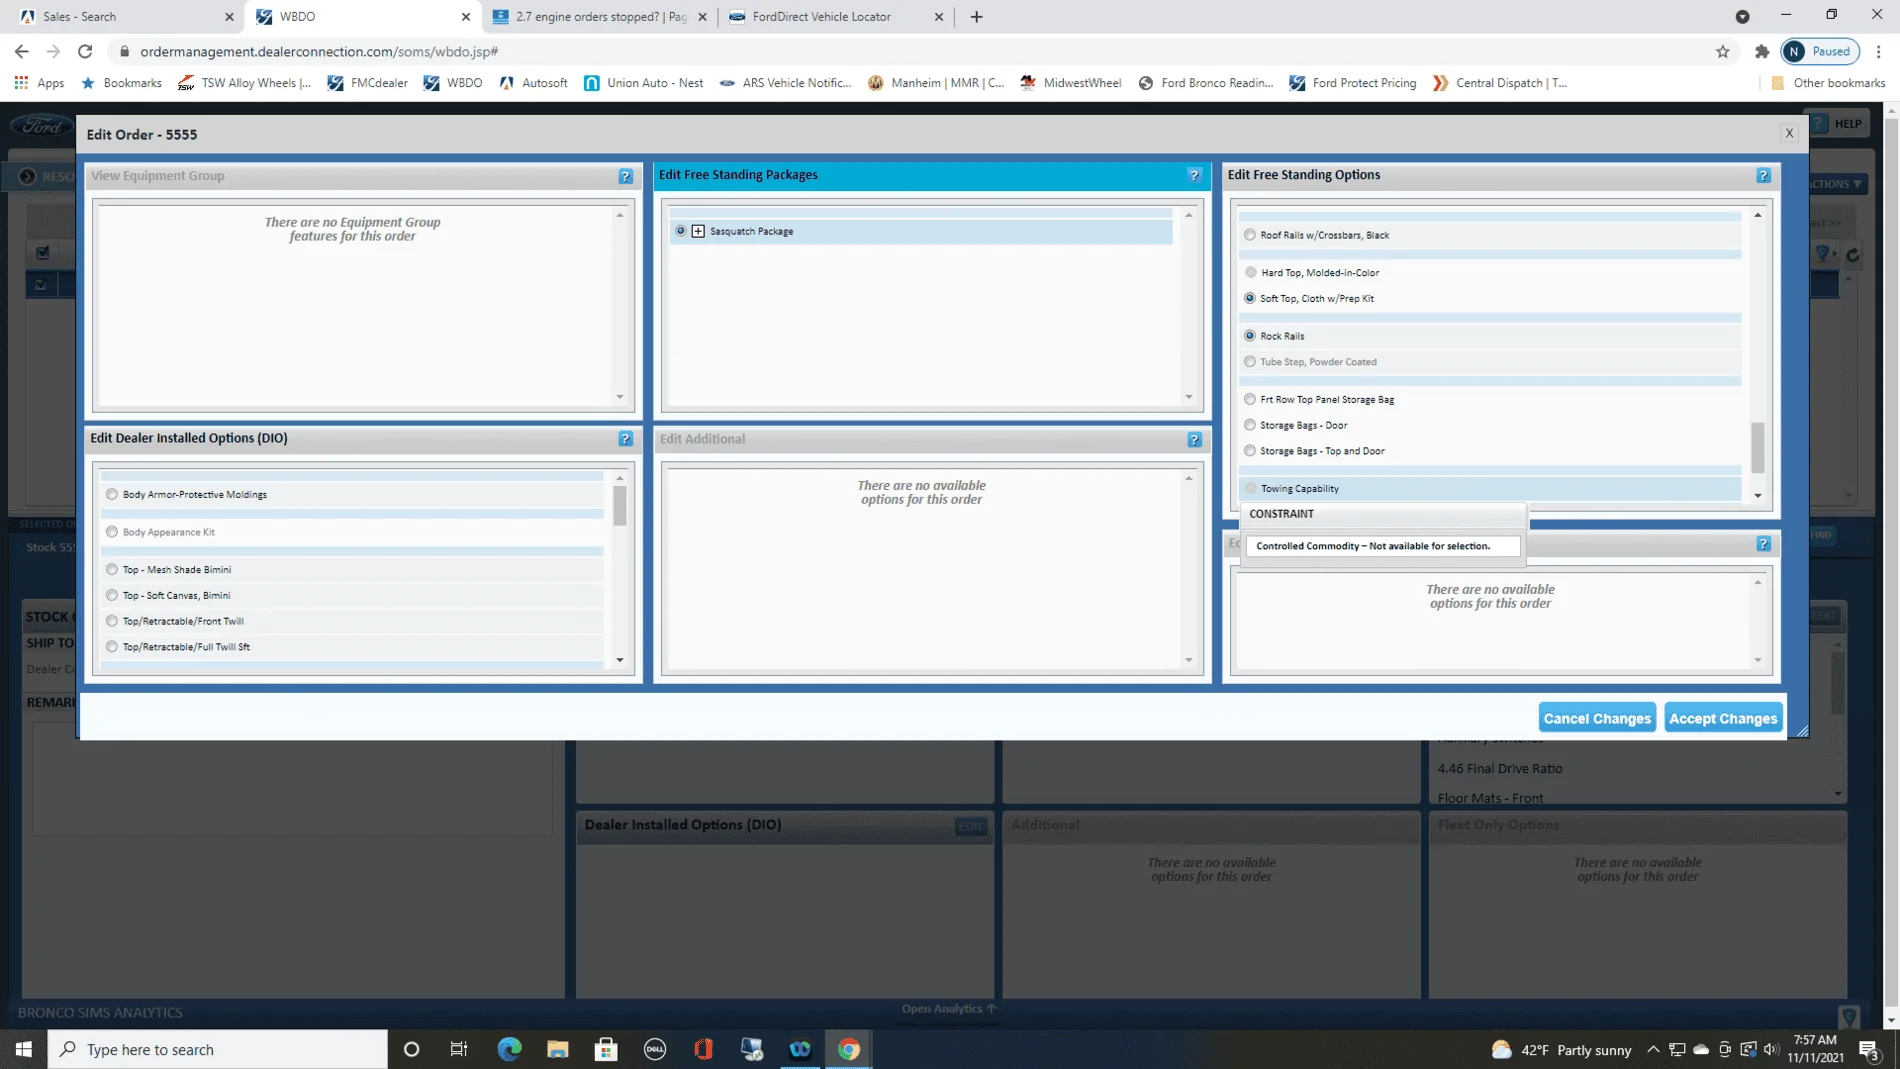1900x1069 pixels.
Task: Open Windows Start menu
Action: pos(24,1049)
